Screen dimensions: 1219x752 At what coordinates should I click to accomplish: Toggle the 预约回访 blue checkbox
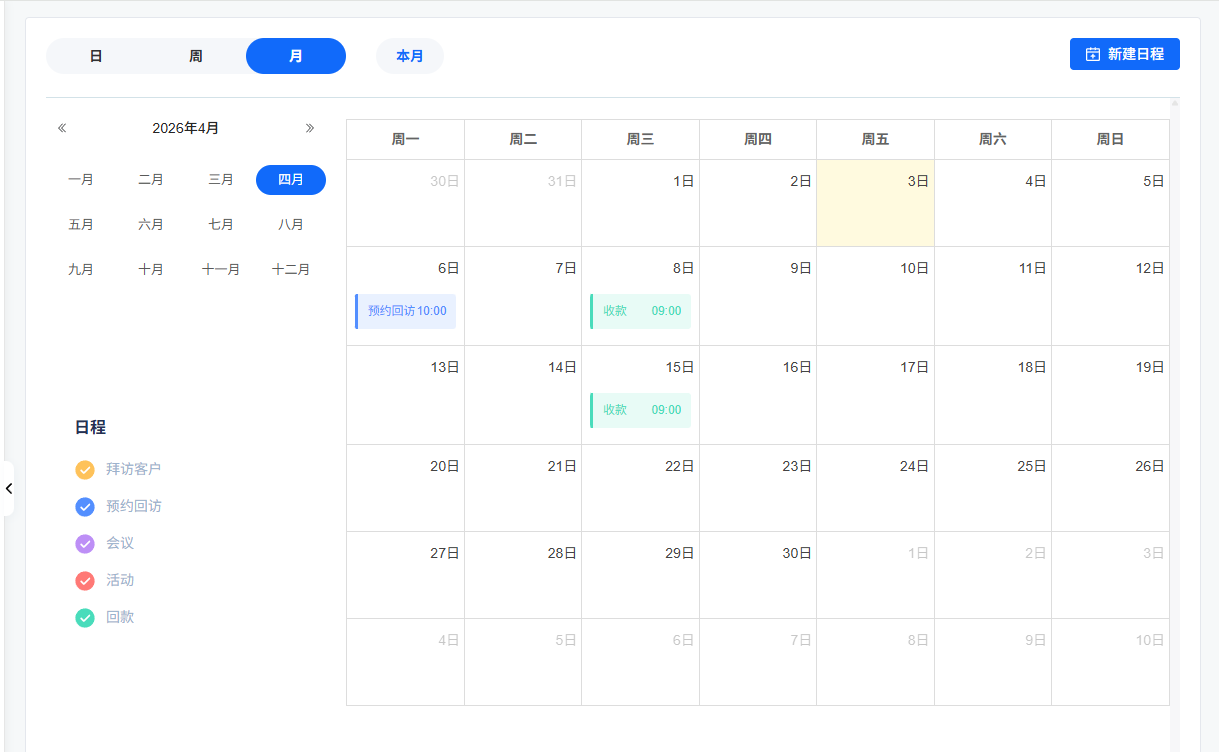pos(85,506)
